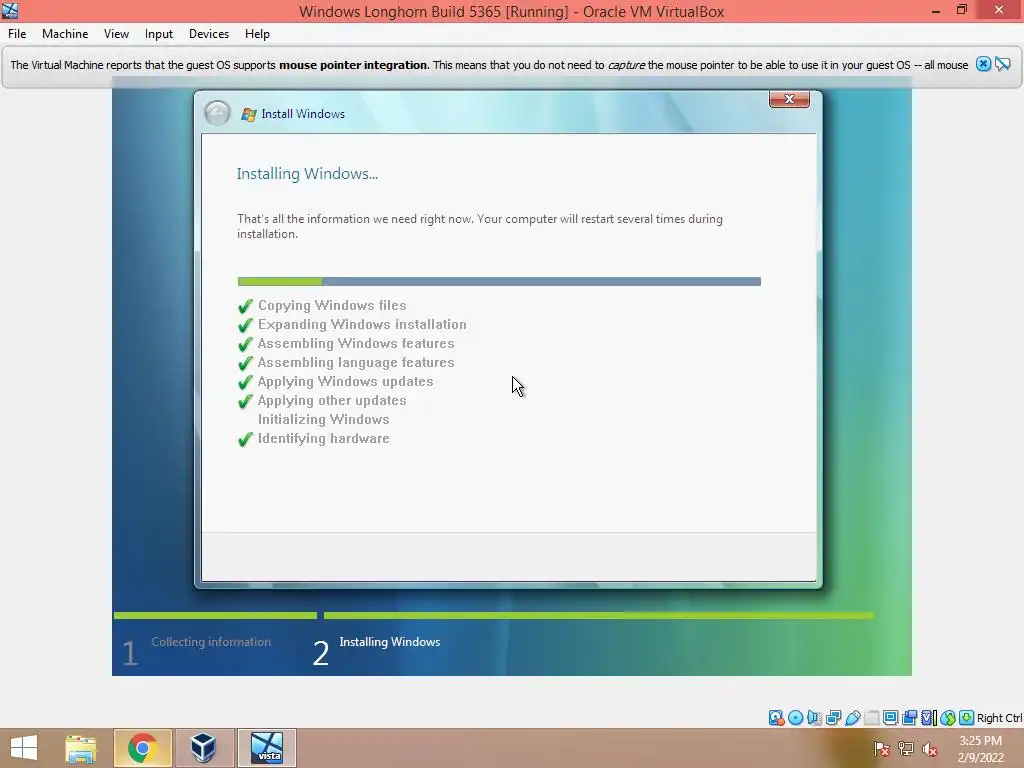Switch to Google Chrome in the taskbar
The height and width of the screenshot is (768, 1024).
coord(142,748)
